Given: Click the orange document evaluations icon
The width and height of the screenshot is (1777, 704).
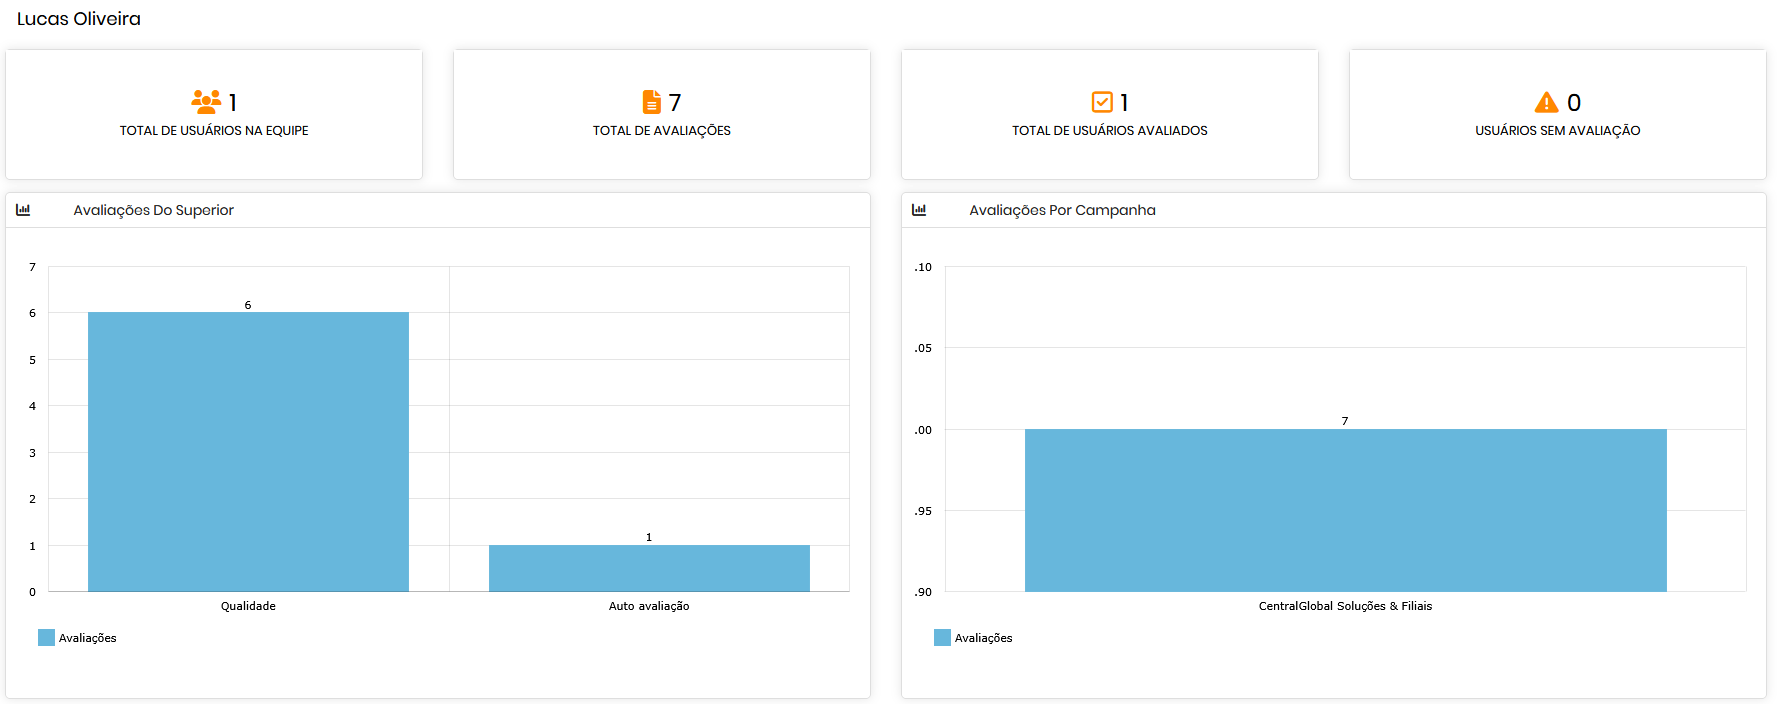Looking at the screenshot, I should tap(651, 102).
